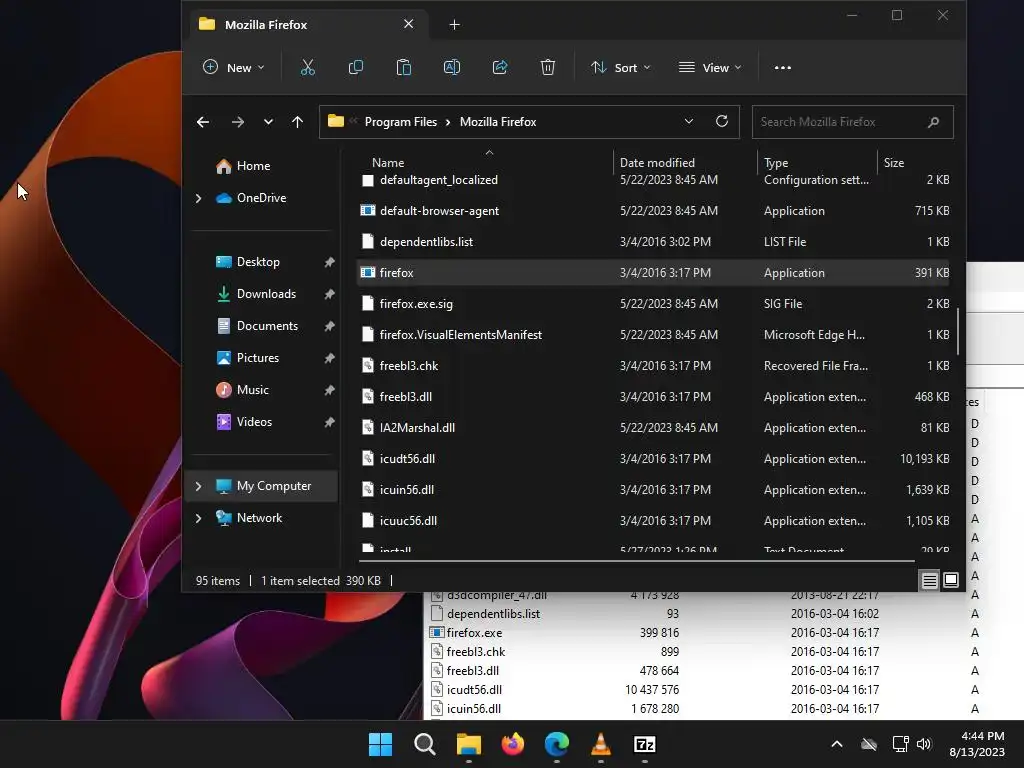Image resolution: width=1024 pixels, height=768 pixels.
Task: Open File Explorer from taskbar
Action: [x=468, y=744]
